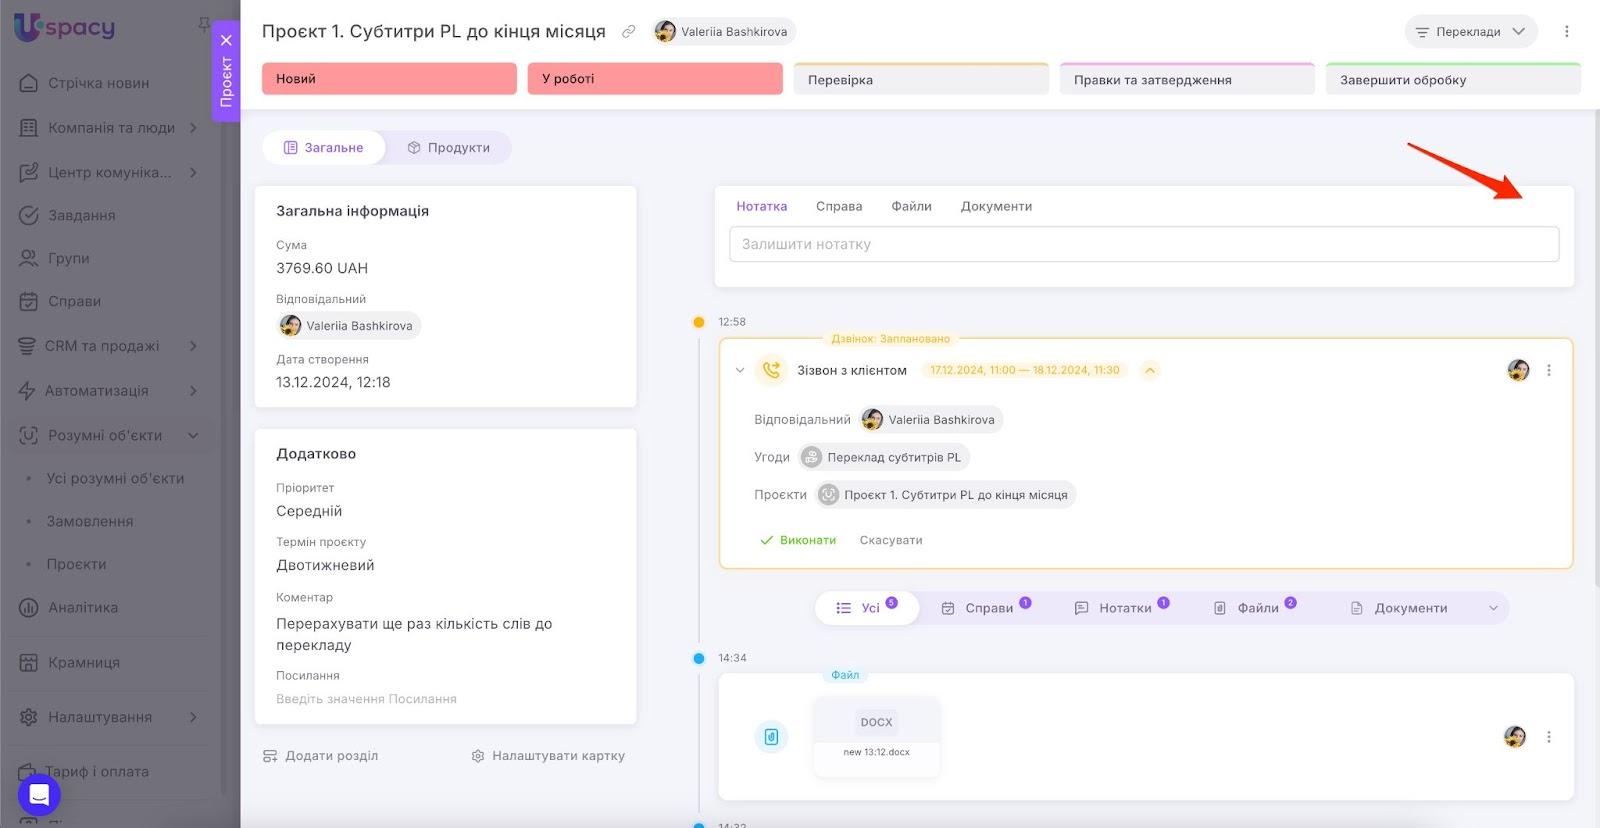Click the Компанія та люди building icon
1600x828 pixels.
coord(29,128)
